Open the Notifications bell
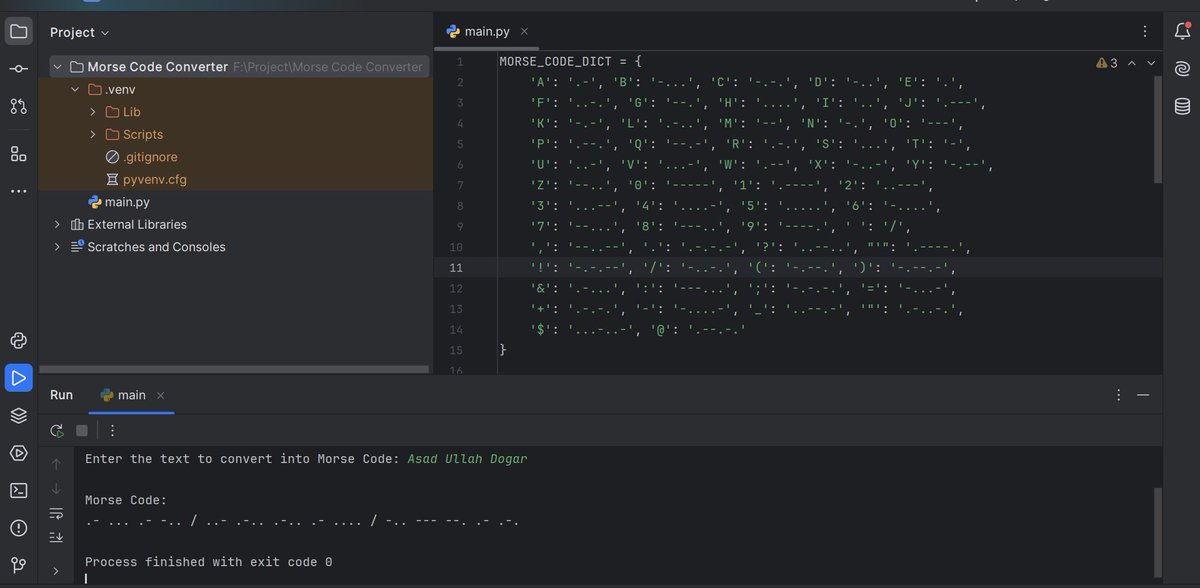This screenshot has width=1200, height=588. pyautogui.click(x=1182, y=32)
